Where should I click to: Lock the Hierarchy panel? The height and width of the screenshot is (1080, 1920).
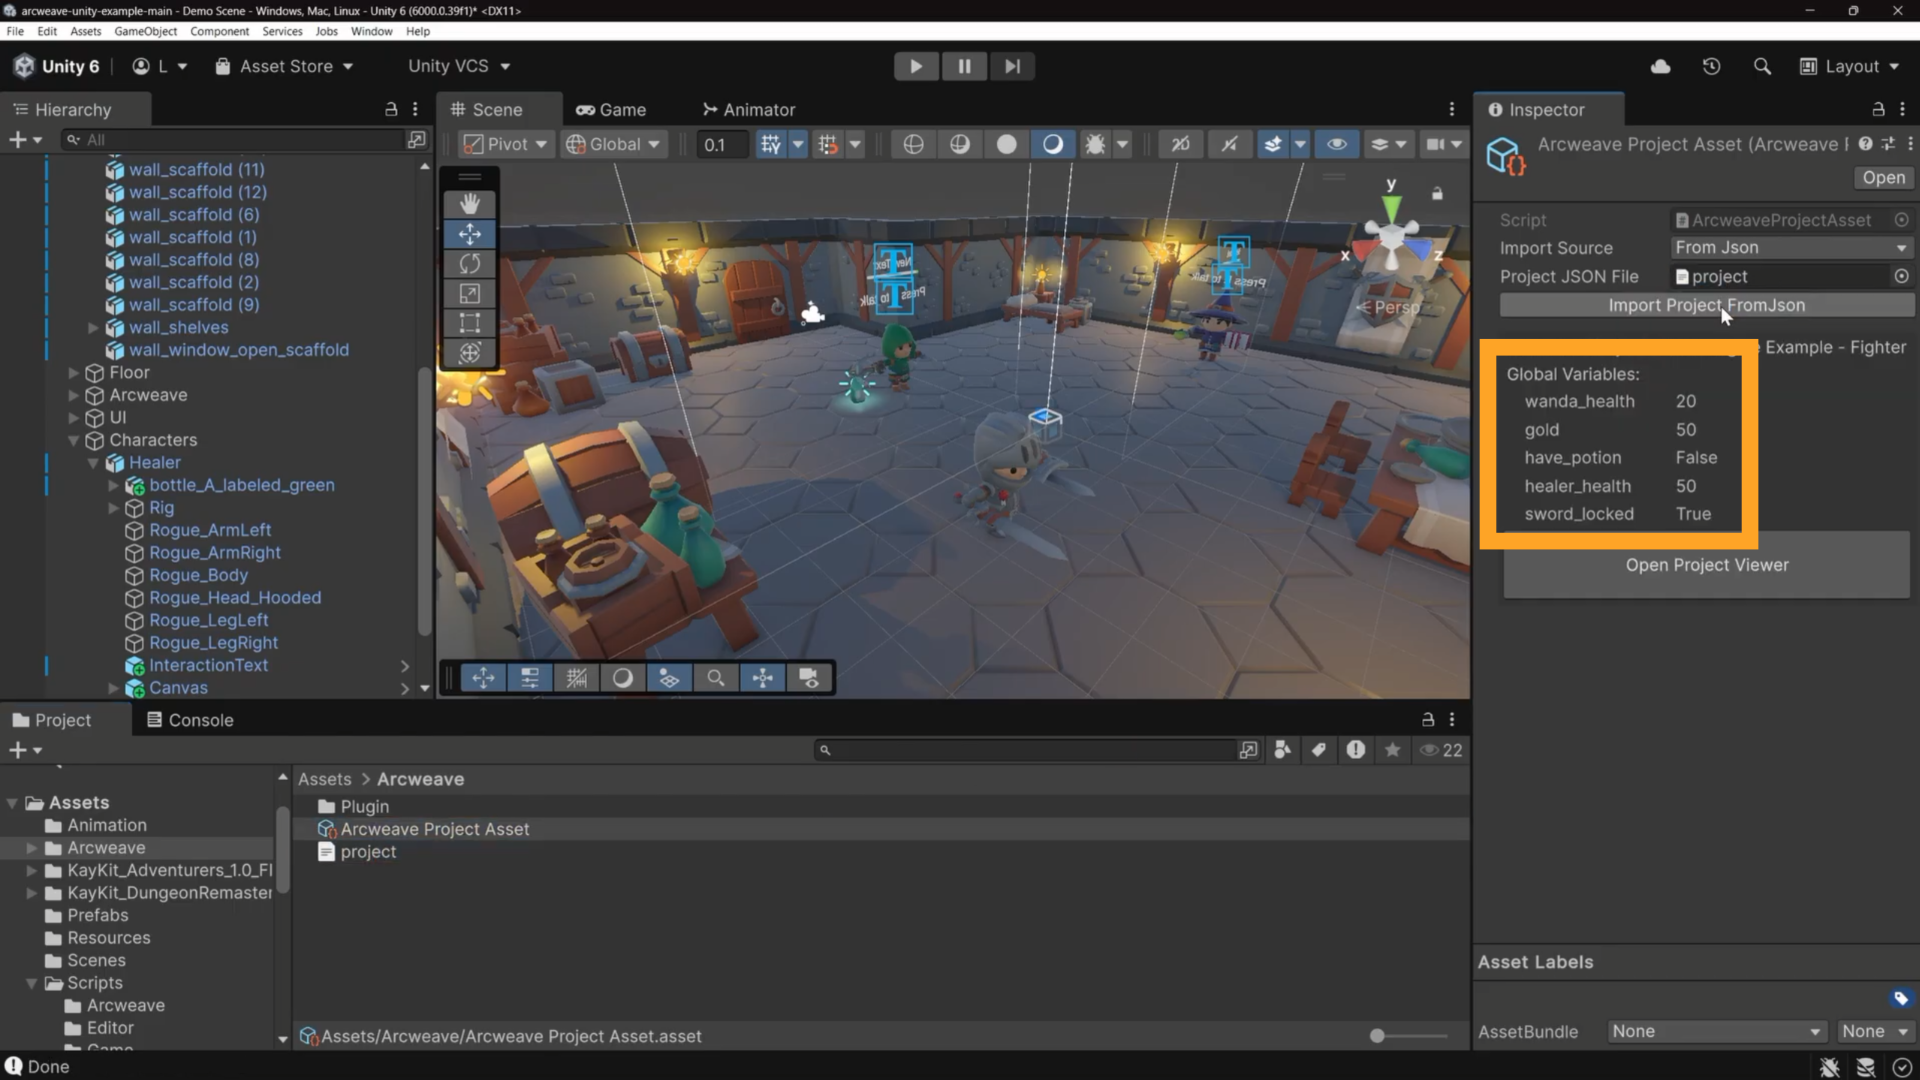391,109
